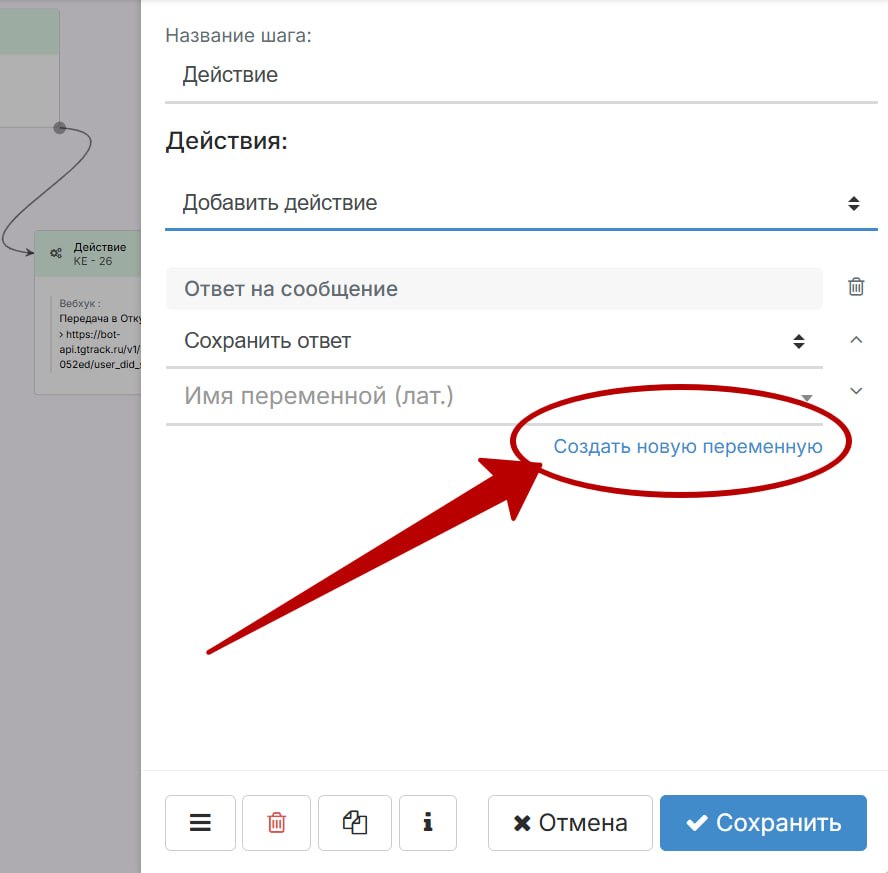This screenshot has width=888, height=873.
Task: Open the hamburger menu button in the footer
Action: 200,823
